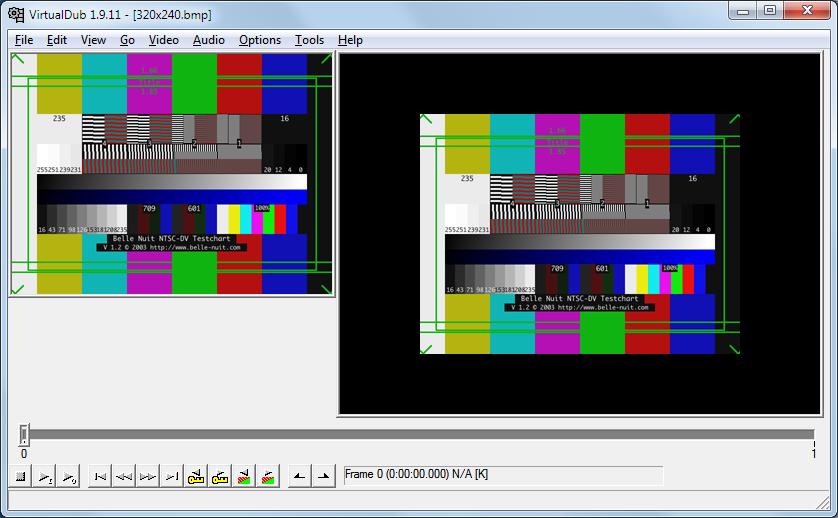Open the Help menu
838x518 pixels.
(350, 40)
